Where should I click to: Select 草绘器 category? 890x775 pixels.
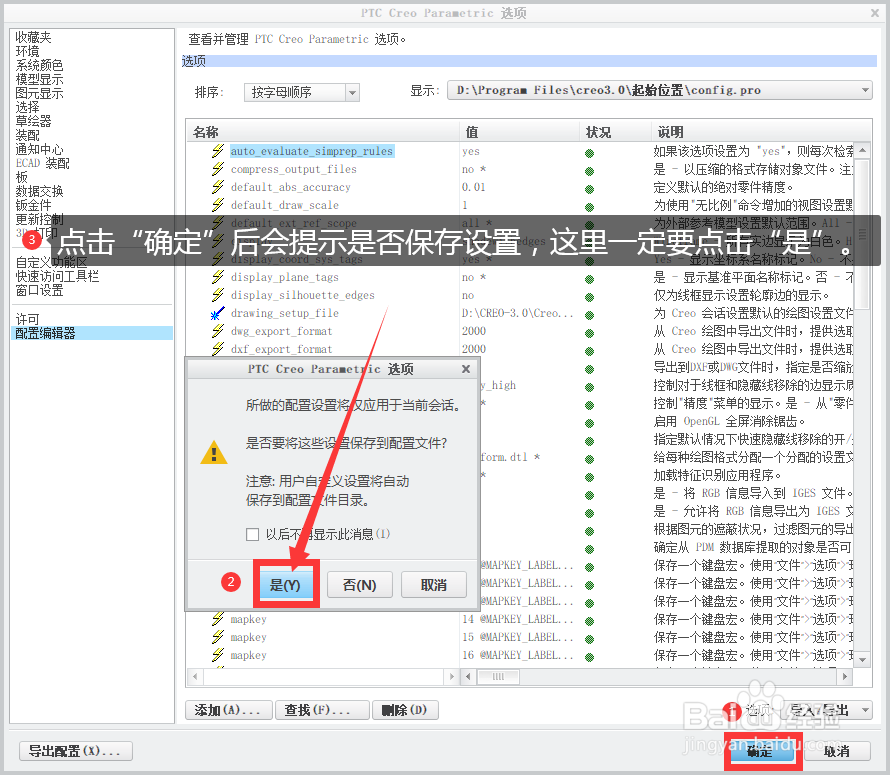point(33,121)
